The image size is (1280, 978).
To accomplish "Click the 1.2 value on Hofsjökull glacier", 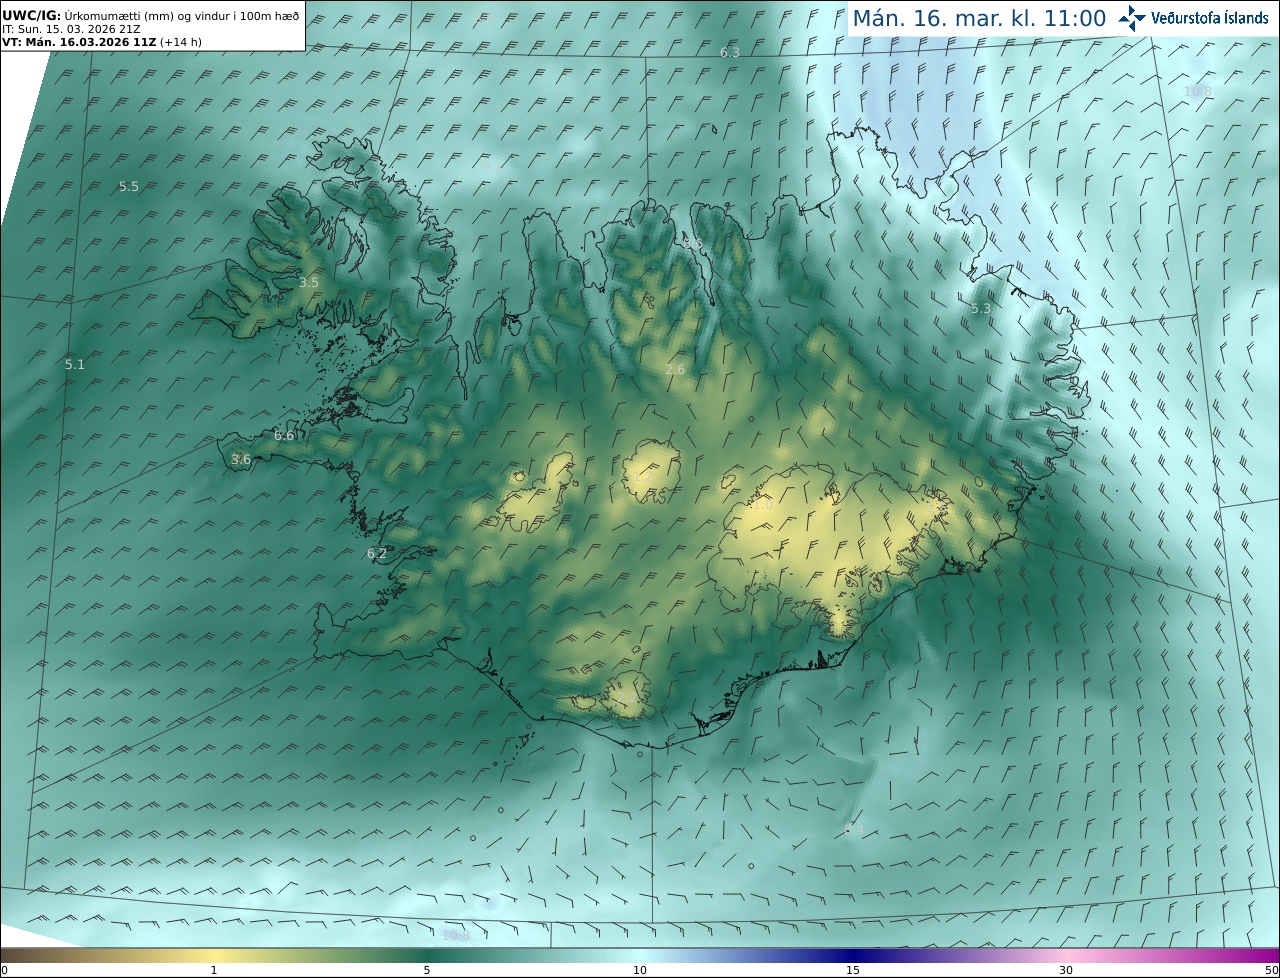I will click(x=642, y=477).
